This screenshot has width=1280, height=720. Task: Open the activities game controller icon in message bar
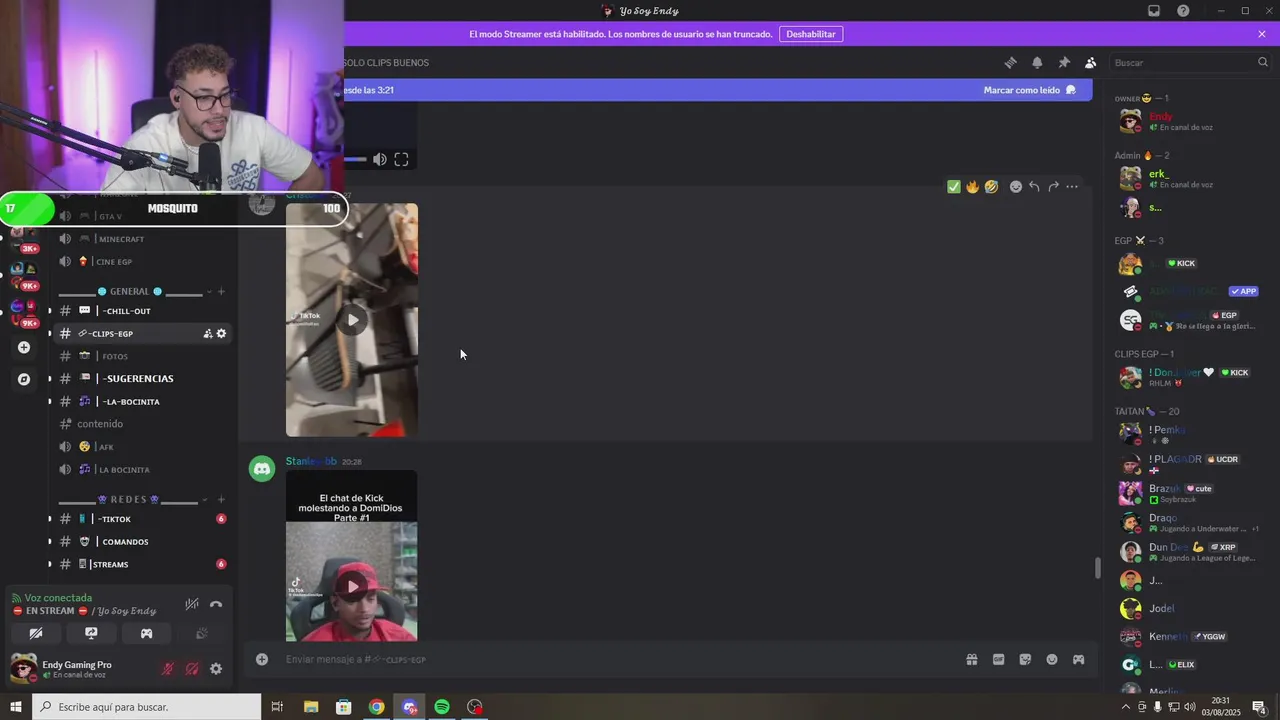tap(1078, 659)
